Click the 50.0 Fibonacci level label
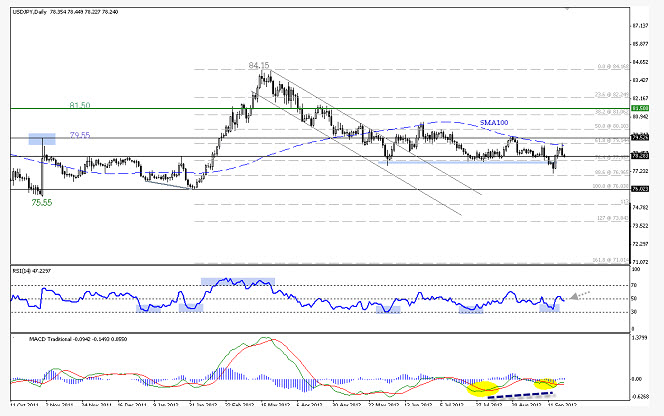This screenshot has height=416, width=664. pyautogui.click(x=612, y=126)
